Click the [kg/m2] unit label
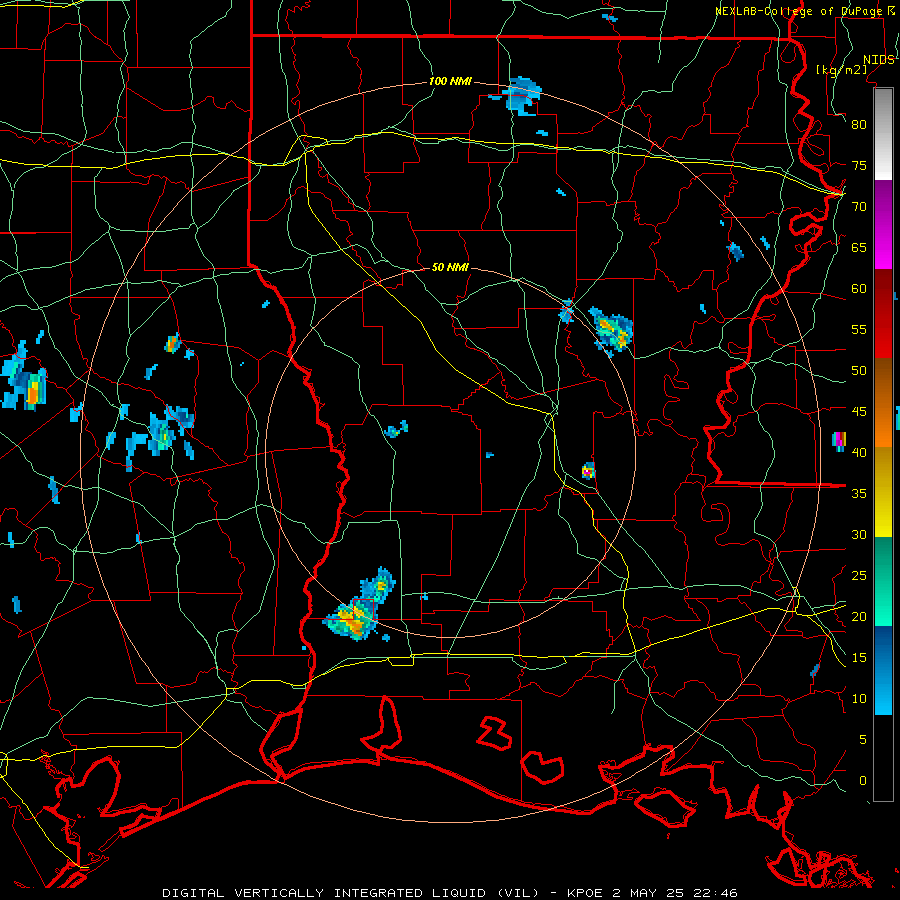The height and width of the screenshot is (900, 900). pos(841,70)
